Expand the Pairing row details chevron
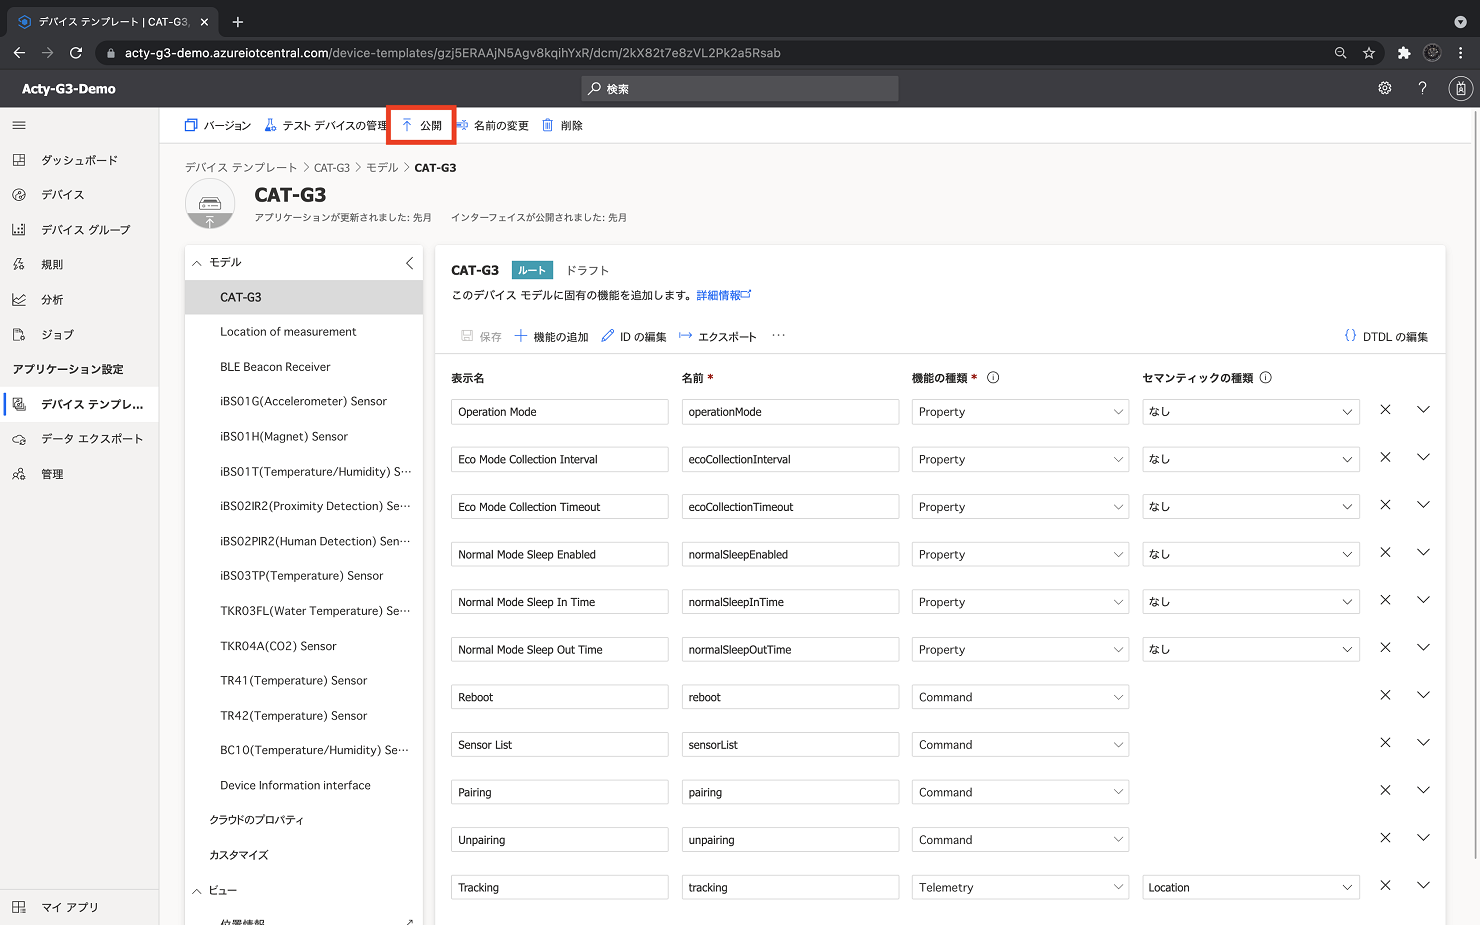Image resolution: width=1480 pixels, height=925 pixels. (x=1423, y=790)
